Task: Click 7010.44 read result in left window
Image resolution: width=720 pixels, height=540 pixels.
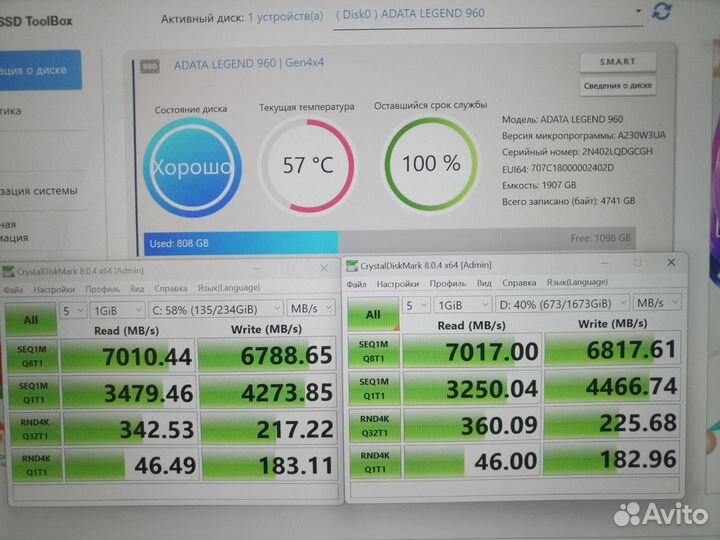Action: [x=128, y=356]
